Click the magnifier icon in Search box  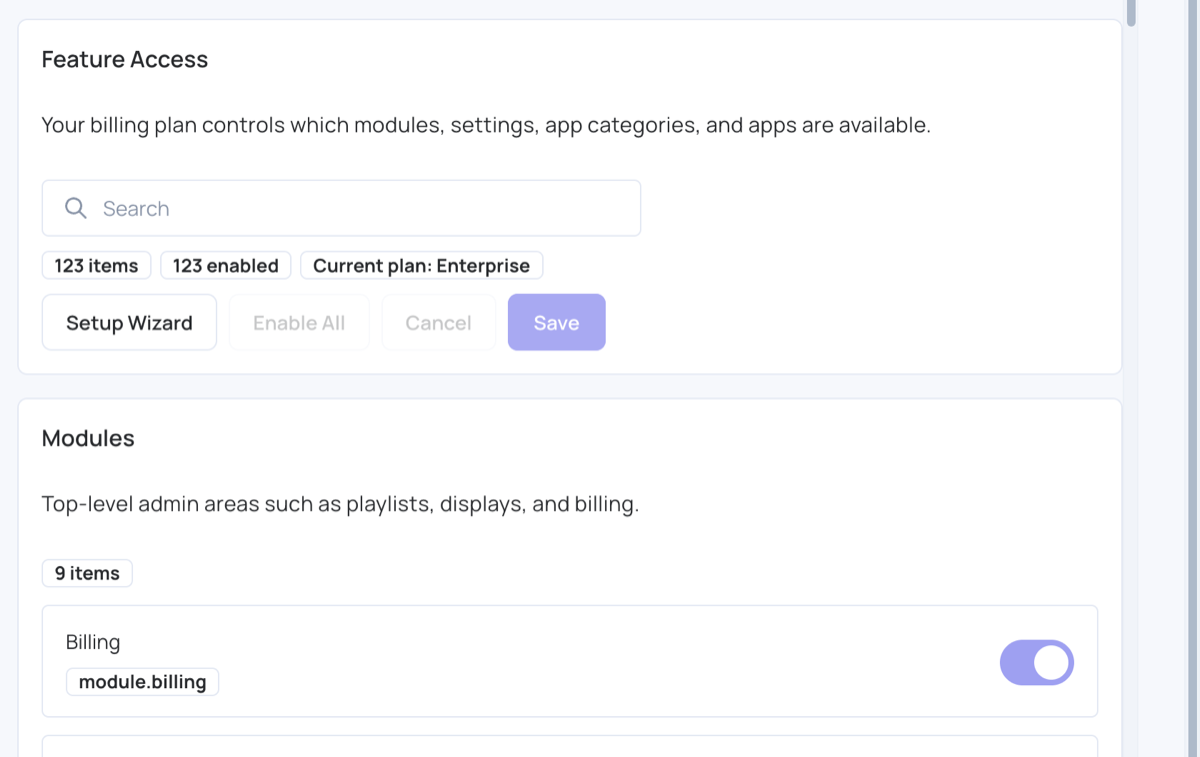point(76,208)
